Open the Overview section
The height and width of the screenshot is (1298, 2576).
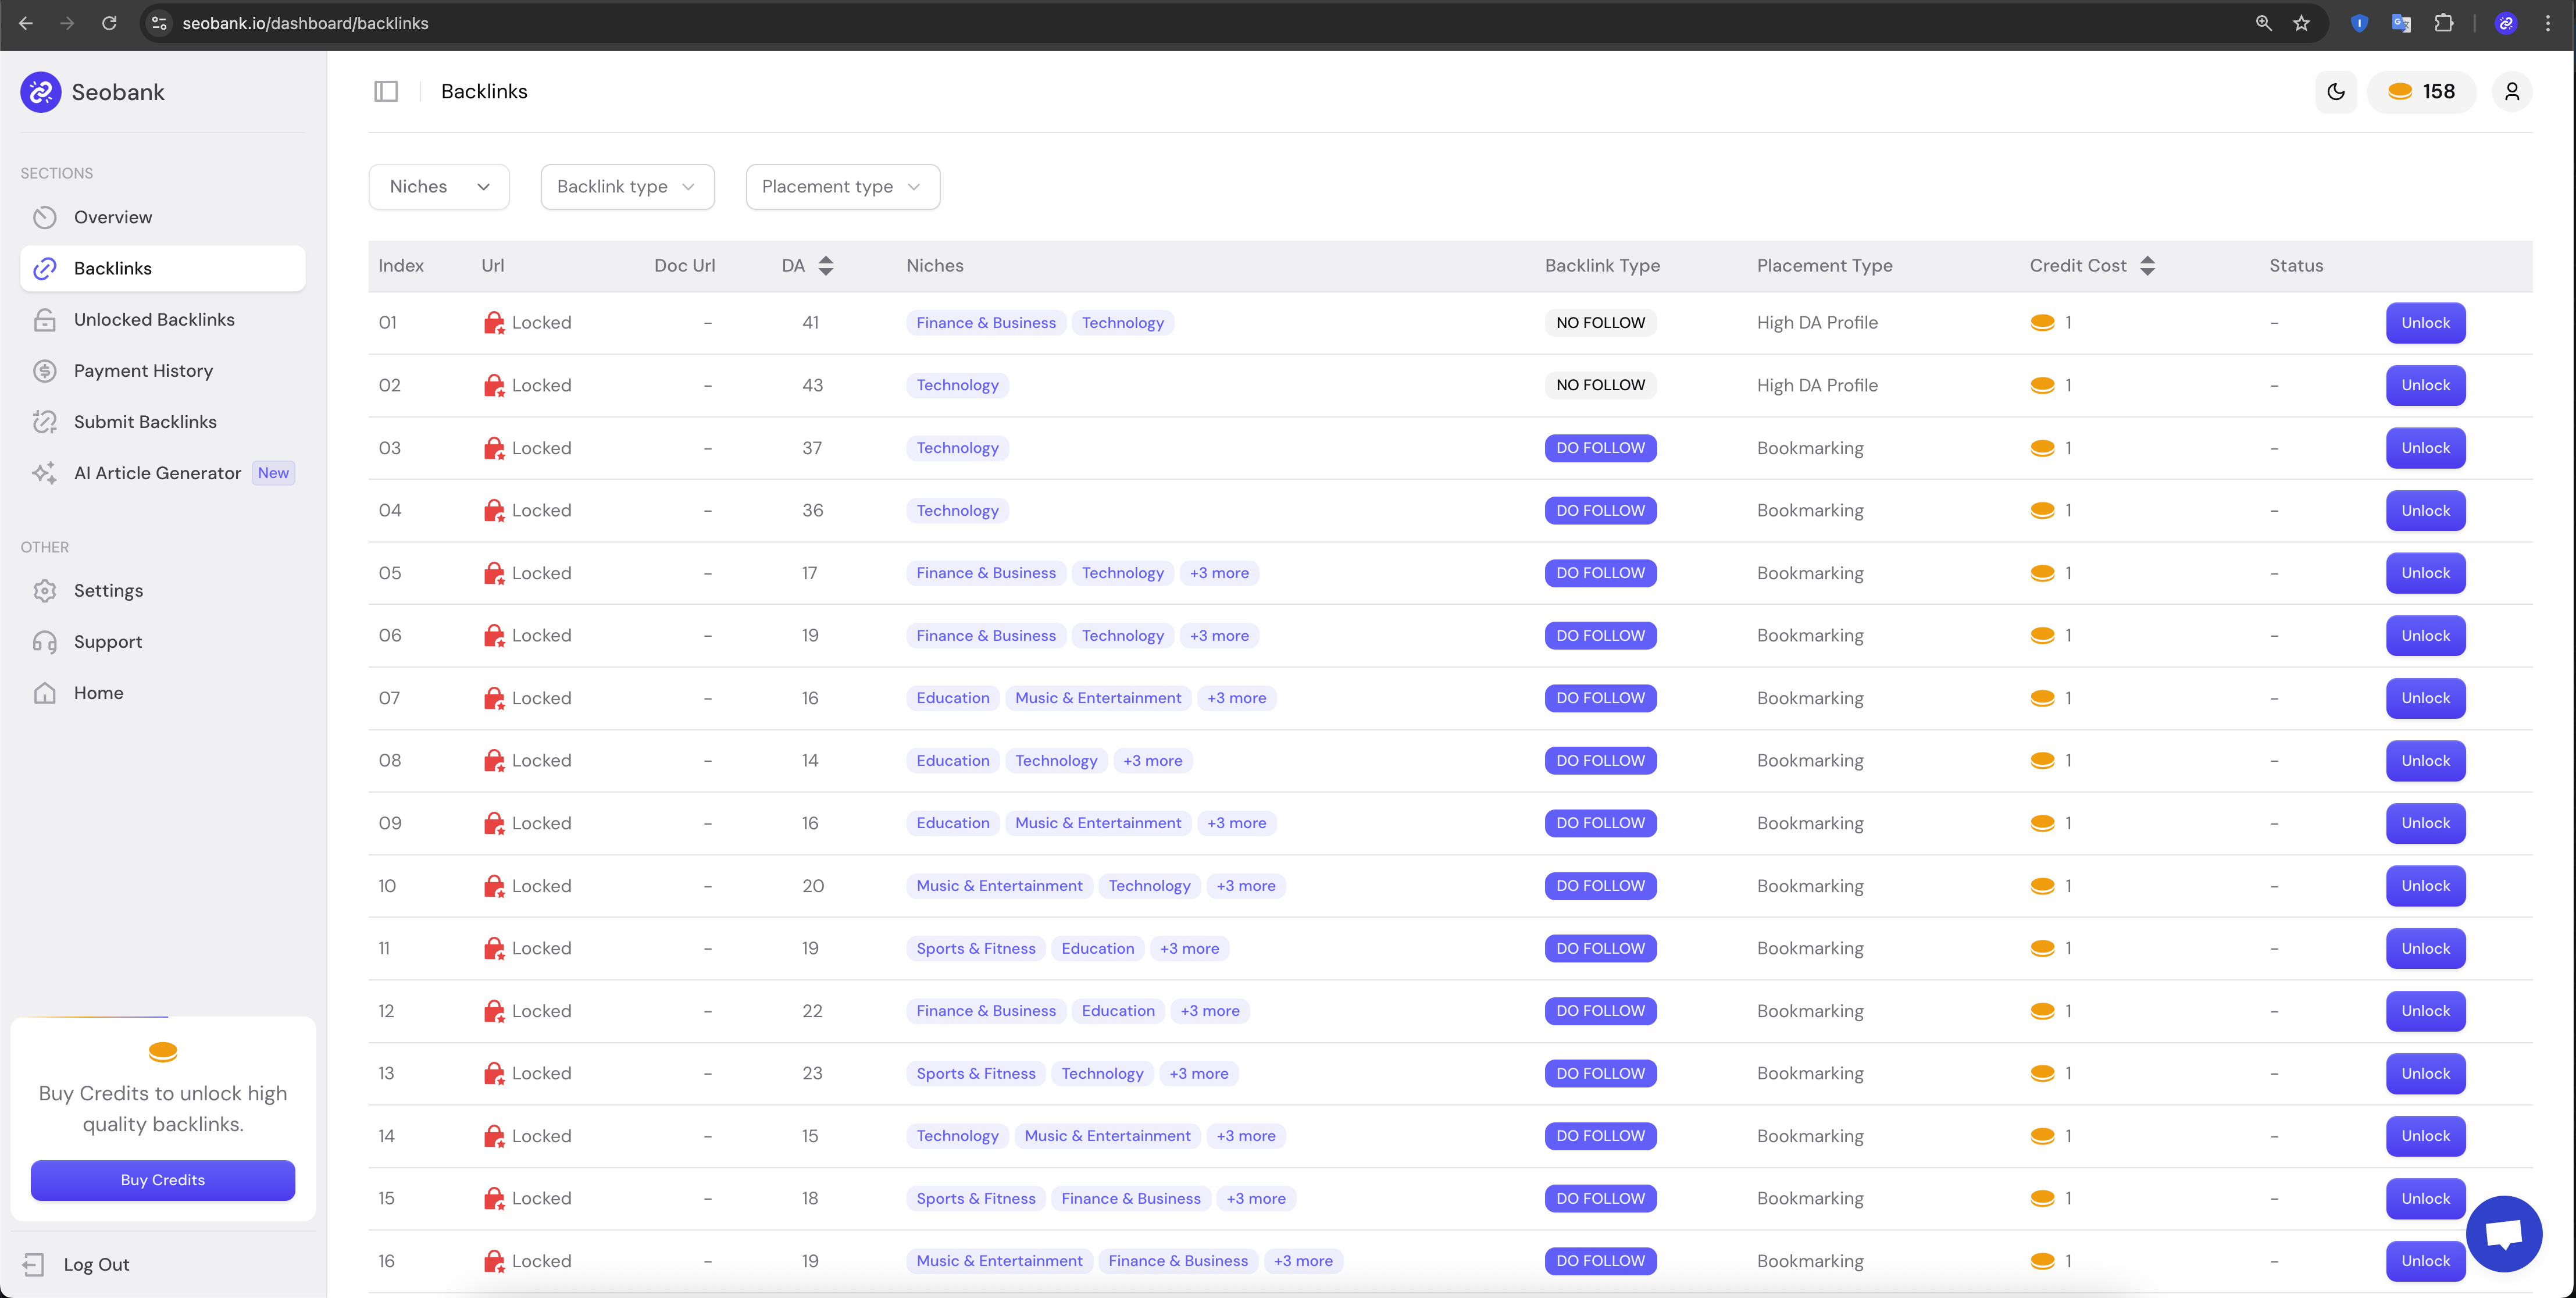163,217
